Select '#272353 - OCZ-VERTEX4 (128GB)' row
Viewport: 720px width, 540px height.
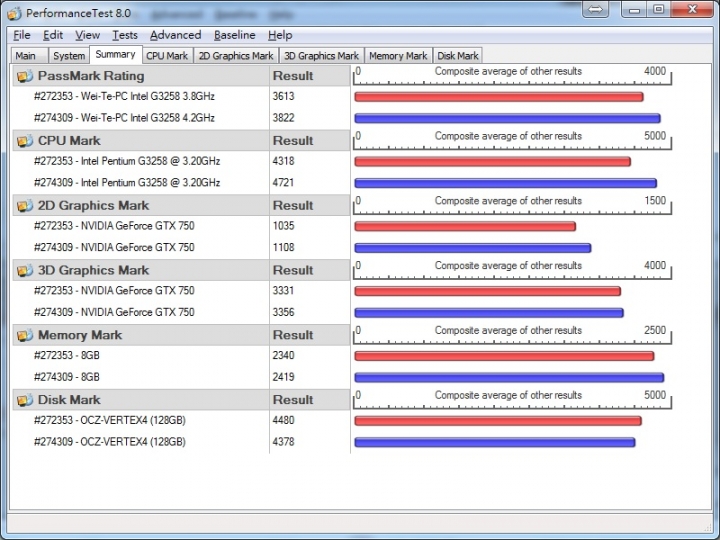pos(110,420)
